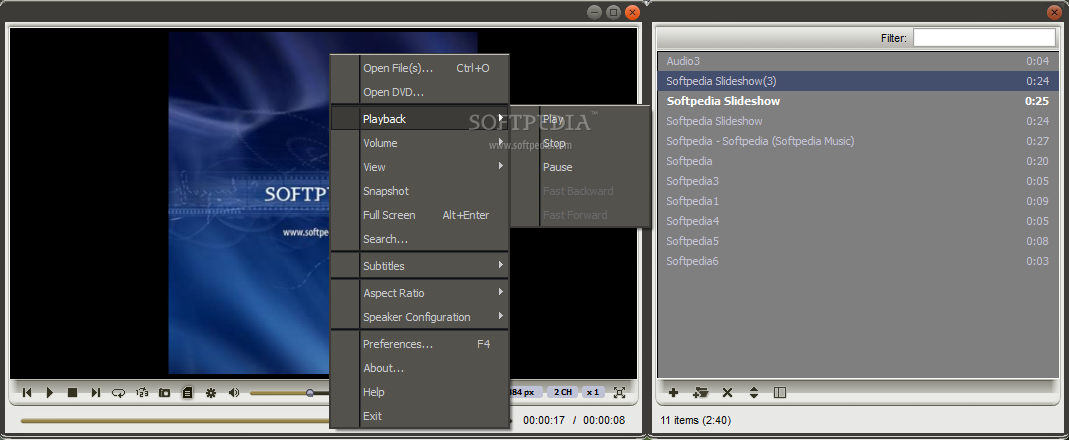Expand the Speaker Configuration submenu
Image resolution: width=1069 pixels, height=440 pixels.
[420, 317]
